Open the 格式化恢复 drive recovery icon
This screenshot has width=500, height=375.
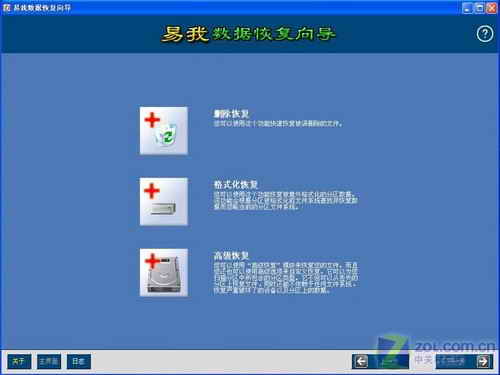(164, 202)
